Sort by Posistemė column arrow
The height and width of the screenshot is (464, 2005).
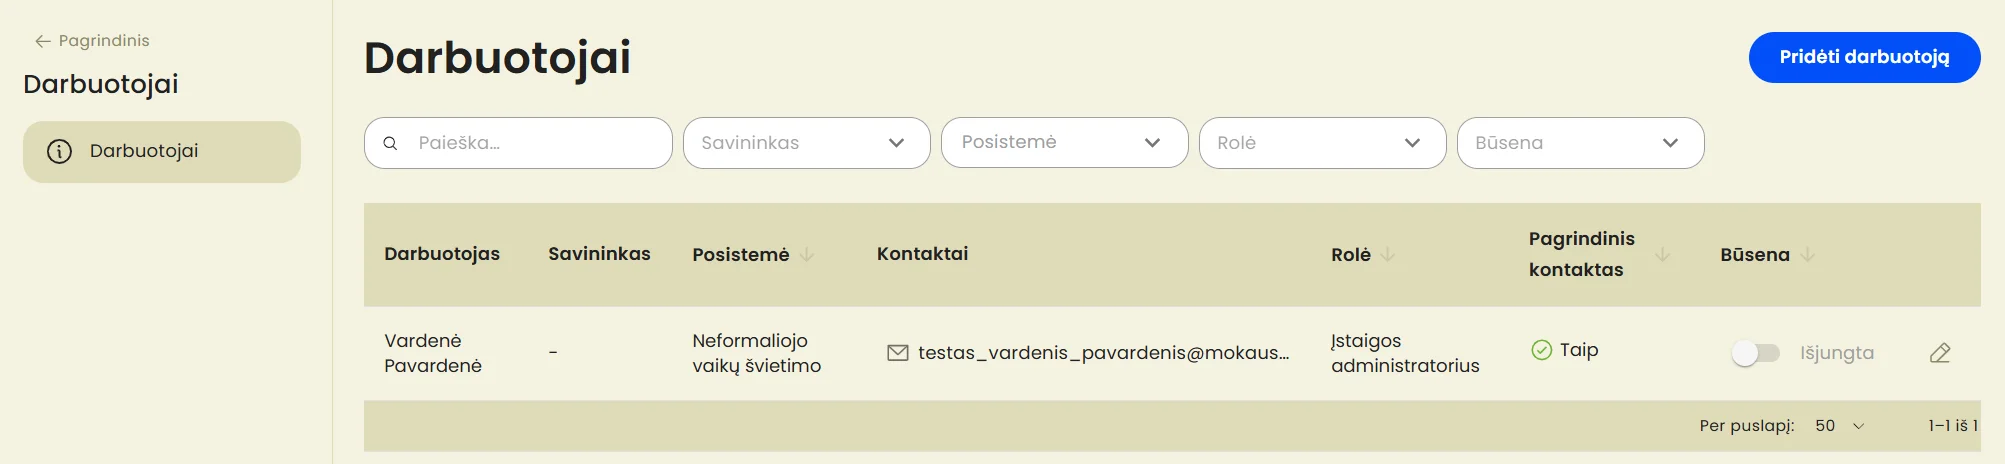coord(806,255)
